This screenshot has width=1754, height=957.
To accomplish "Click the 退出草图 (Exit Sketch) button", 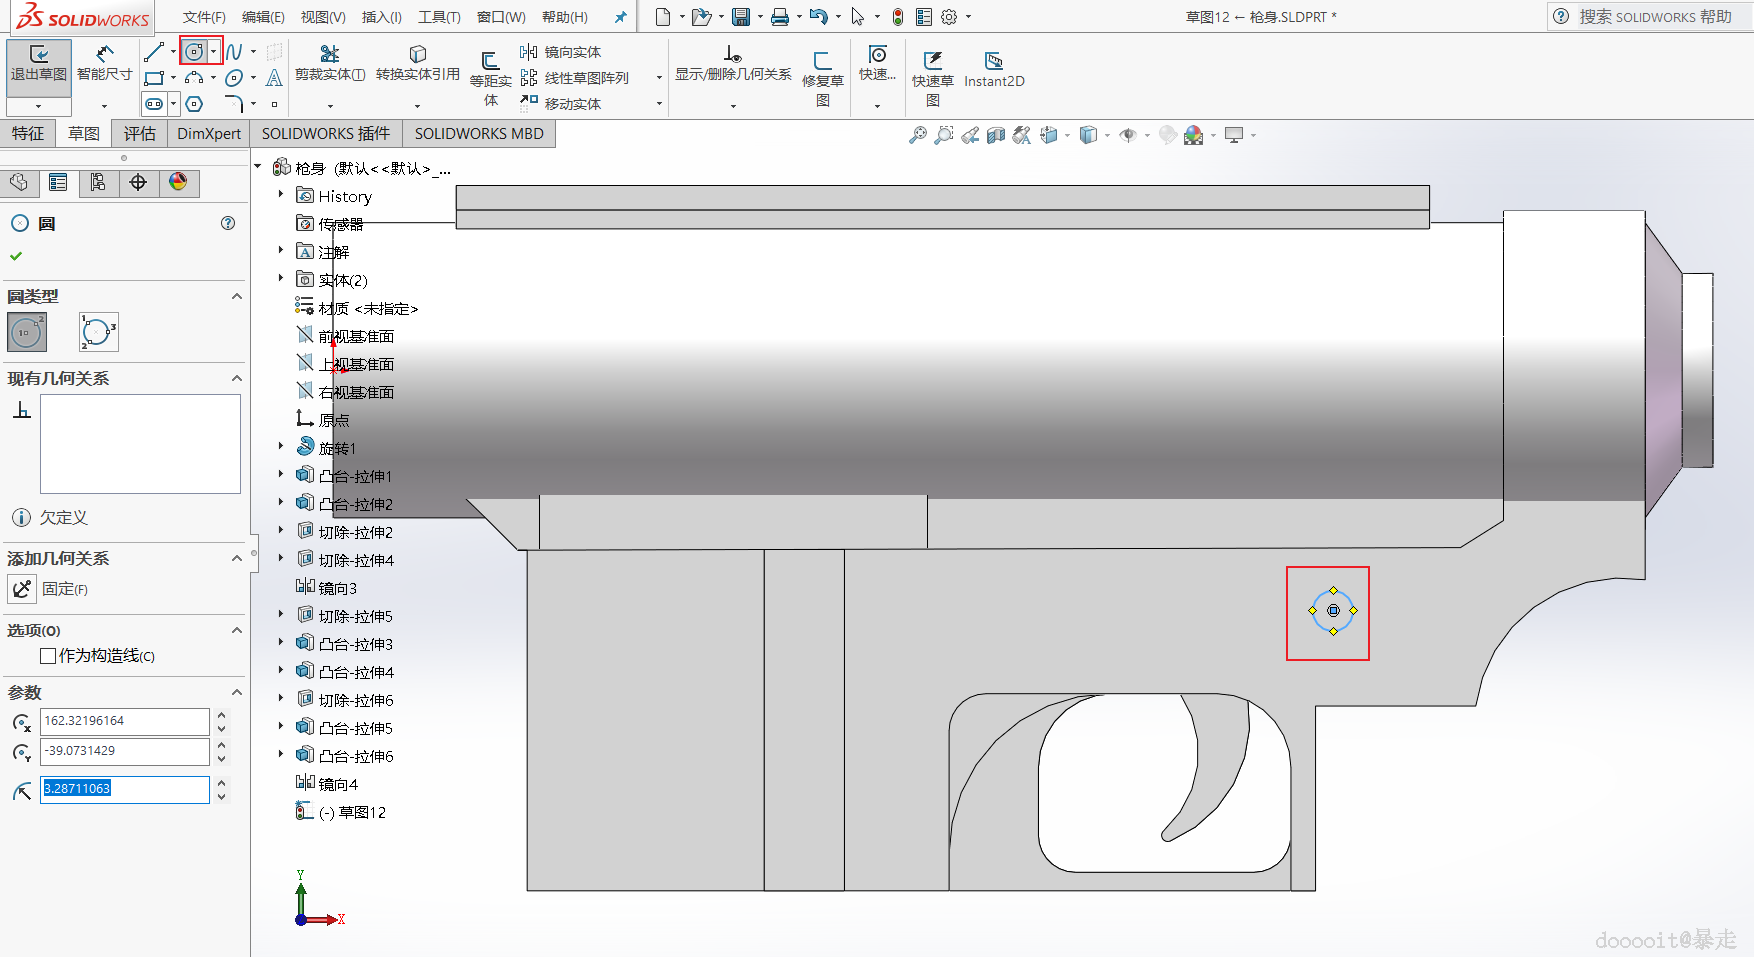I will tap(39, 64).
